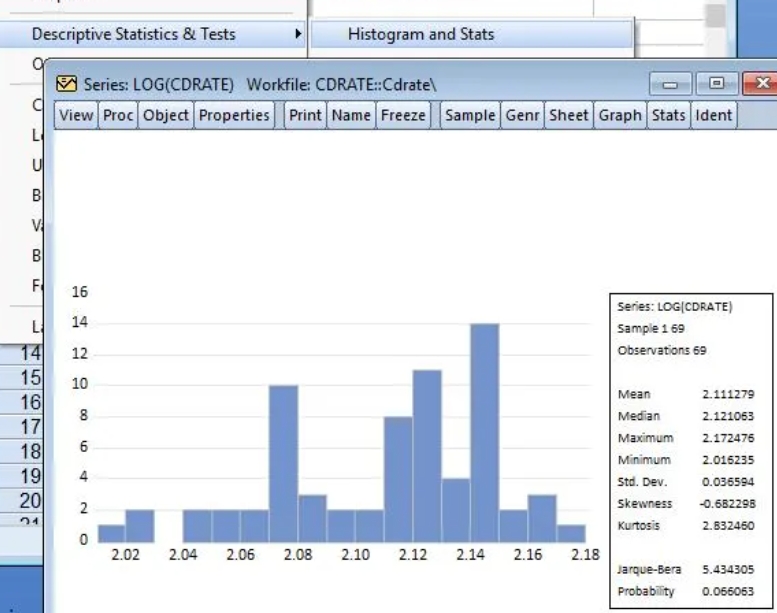Minimize the series window

pyautogui.click(x=671, y=83)
